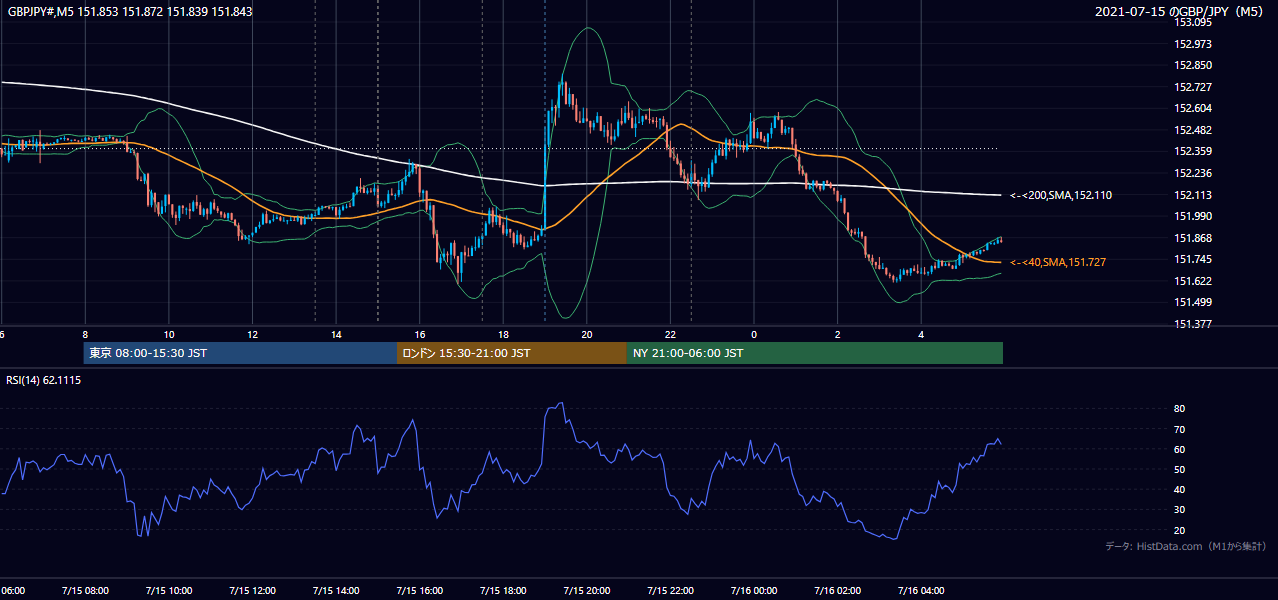Click RSI axis level 40
The image size is (1278, 600).
click(1179, 489)
